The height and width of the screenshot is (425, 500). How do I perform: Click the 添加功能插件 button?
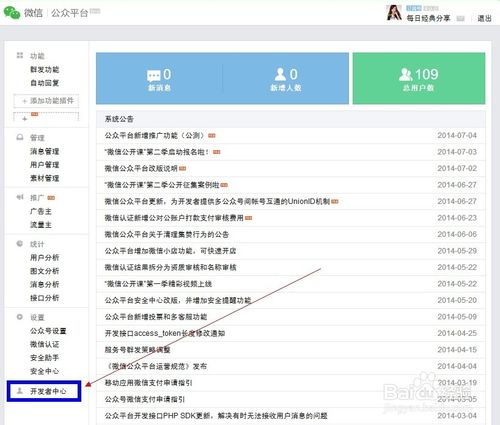click(46, 101)
